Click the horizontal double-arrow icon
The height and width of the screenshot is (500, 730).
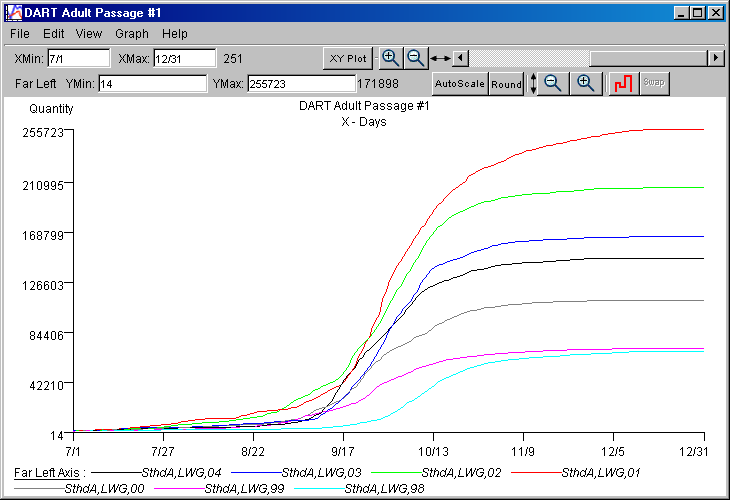pyautogui.click(x=440, y=58)
